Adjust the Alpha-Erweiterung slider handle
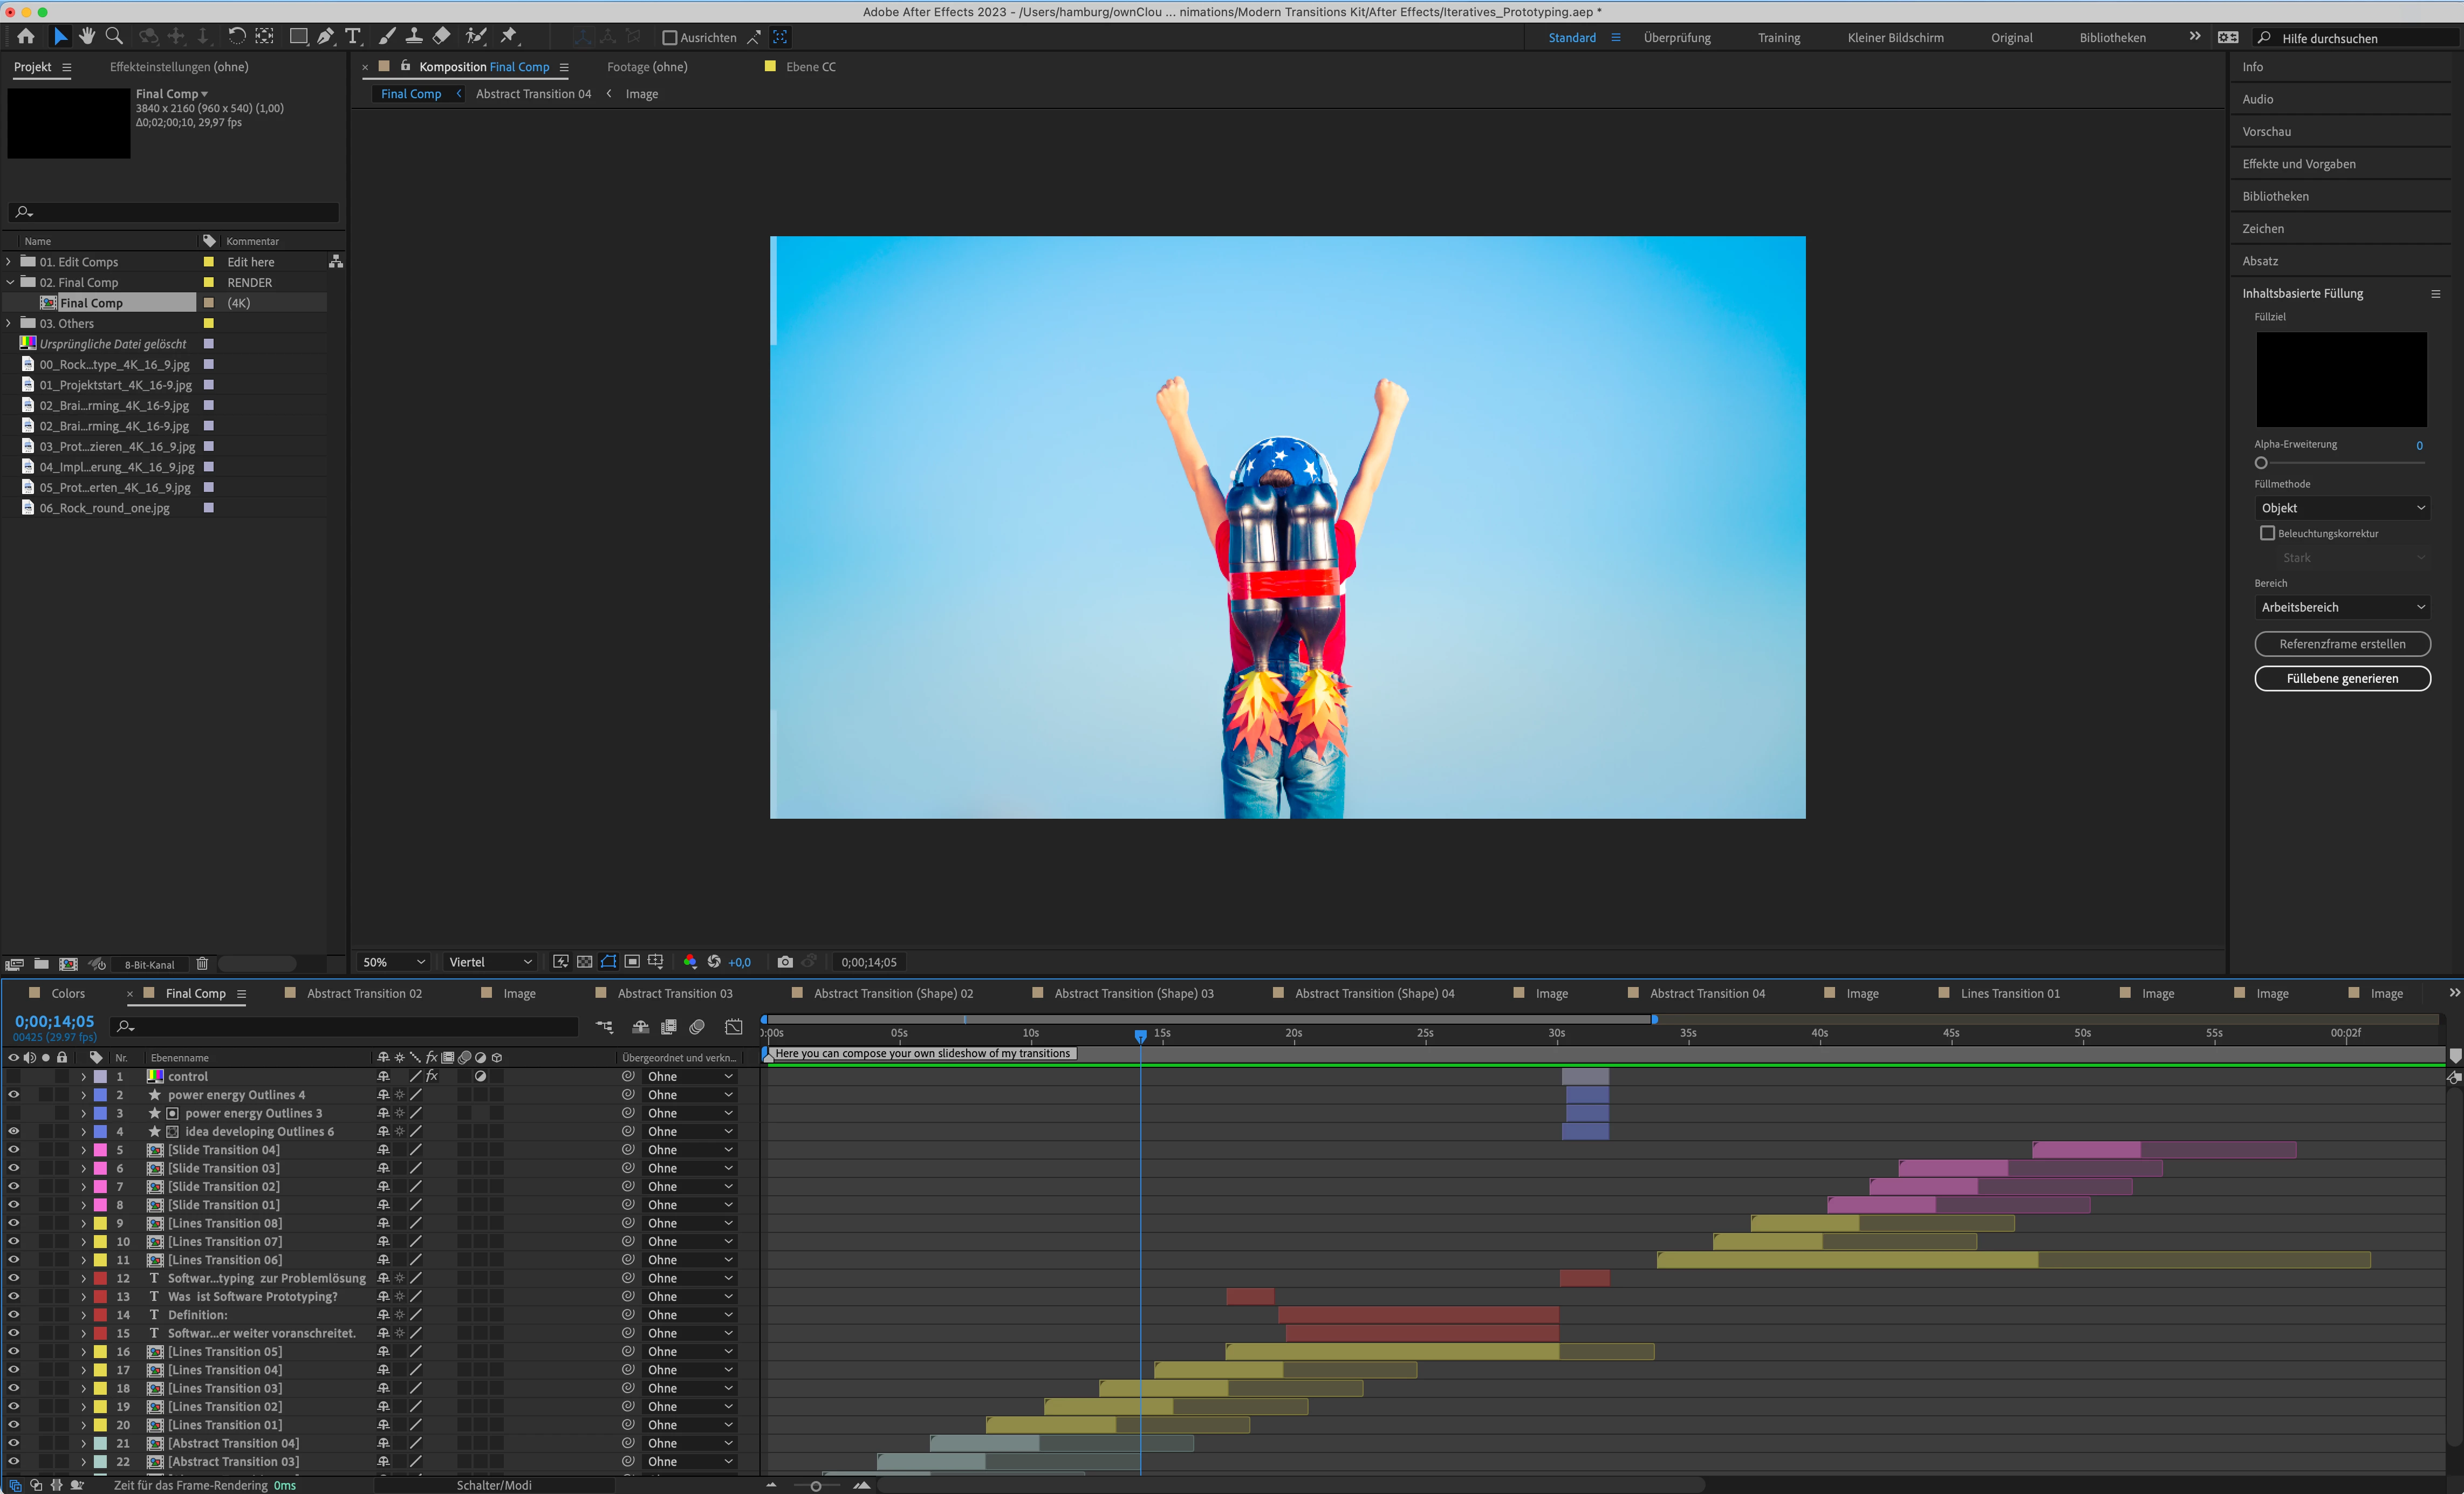Viewport: 2464px width, 1494px height. (x=2261, y=463)
